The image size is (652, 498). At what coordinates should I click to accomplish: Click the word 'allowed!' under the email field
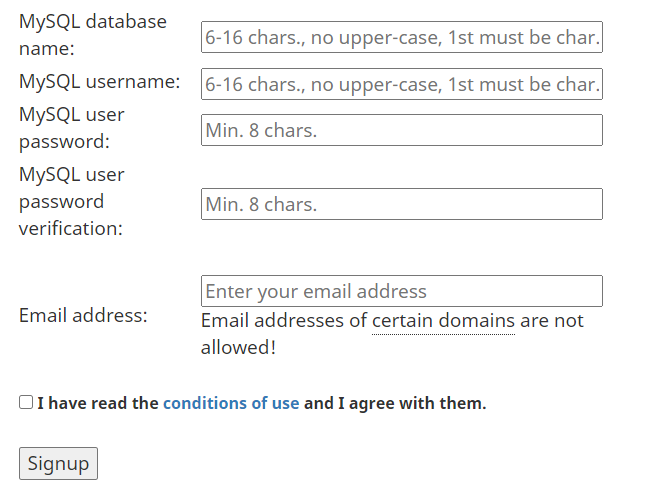click(x=238, y=348)
